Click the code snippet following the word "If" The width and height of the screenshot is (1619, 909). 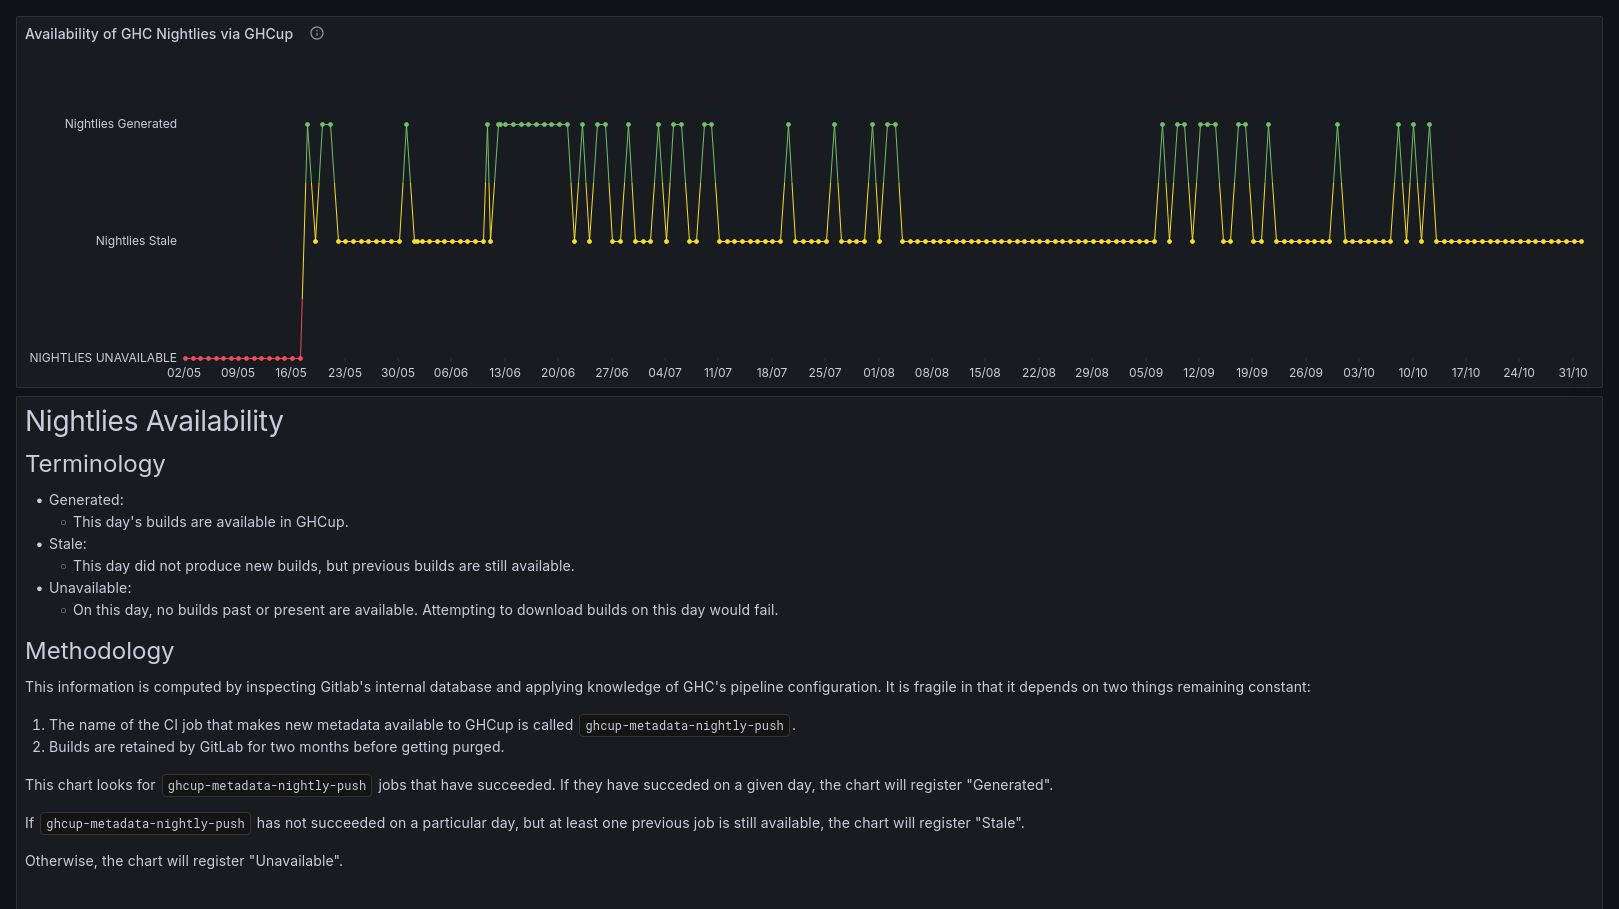point(145,824)
